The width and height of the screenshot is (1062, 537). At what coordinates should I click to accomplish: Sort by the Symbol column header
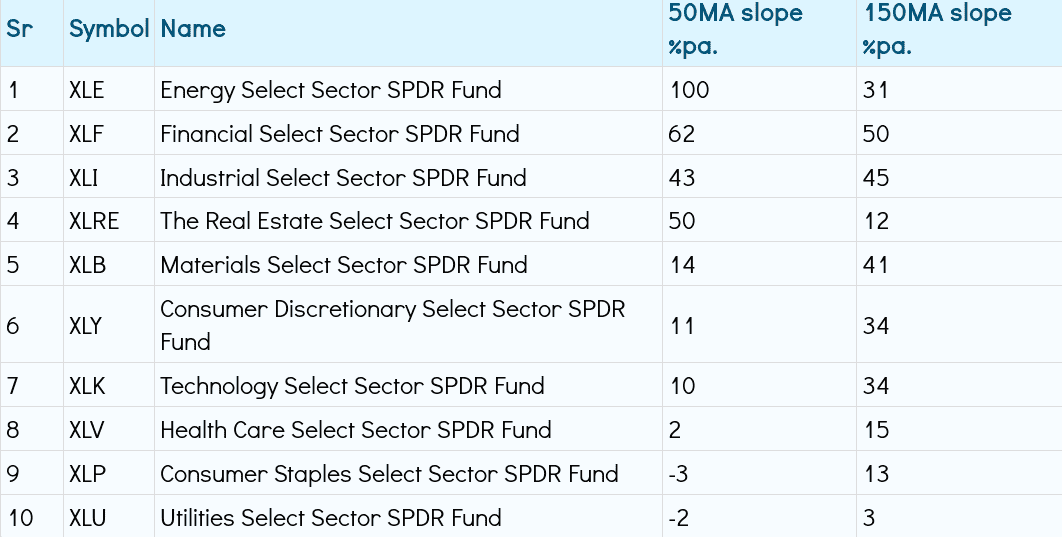pyautogui.click(x=109, y=29)
